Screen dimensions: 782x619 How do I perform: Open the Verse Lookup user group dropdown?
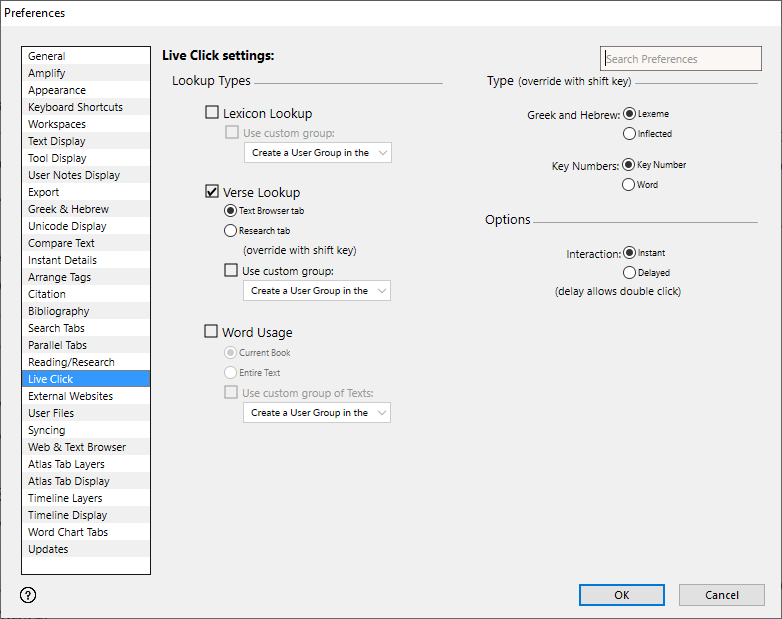coord(317,291)
